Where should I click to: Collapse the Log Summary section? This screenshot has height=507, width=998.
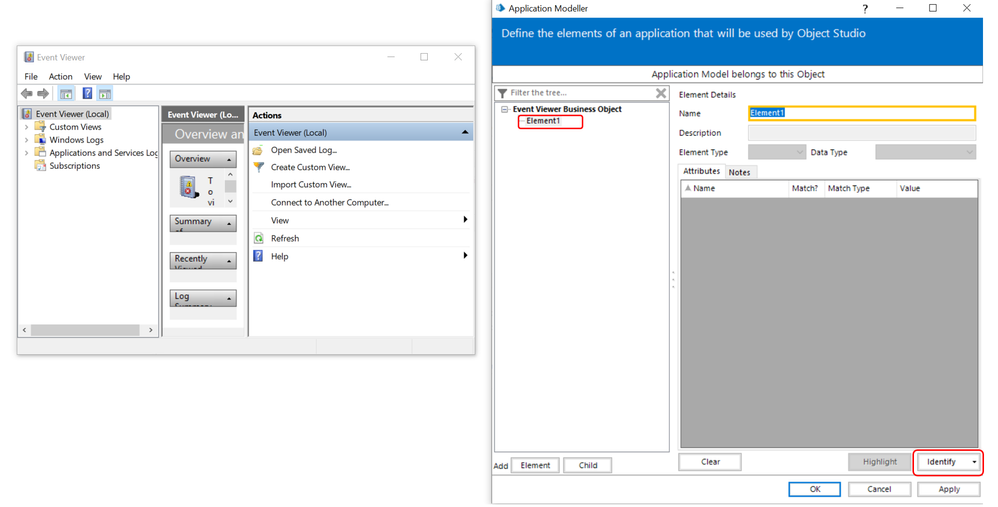point(228,298)
